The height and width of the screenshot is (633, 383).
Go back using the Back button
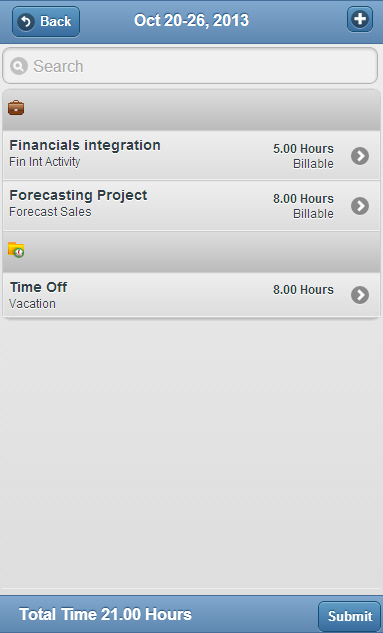click(x=46, y=21)
